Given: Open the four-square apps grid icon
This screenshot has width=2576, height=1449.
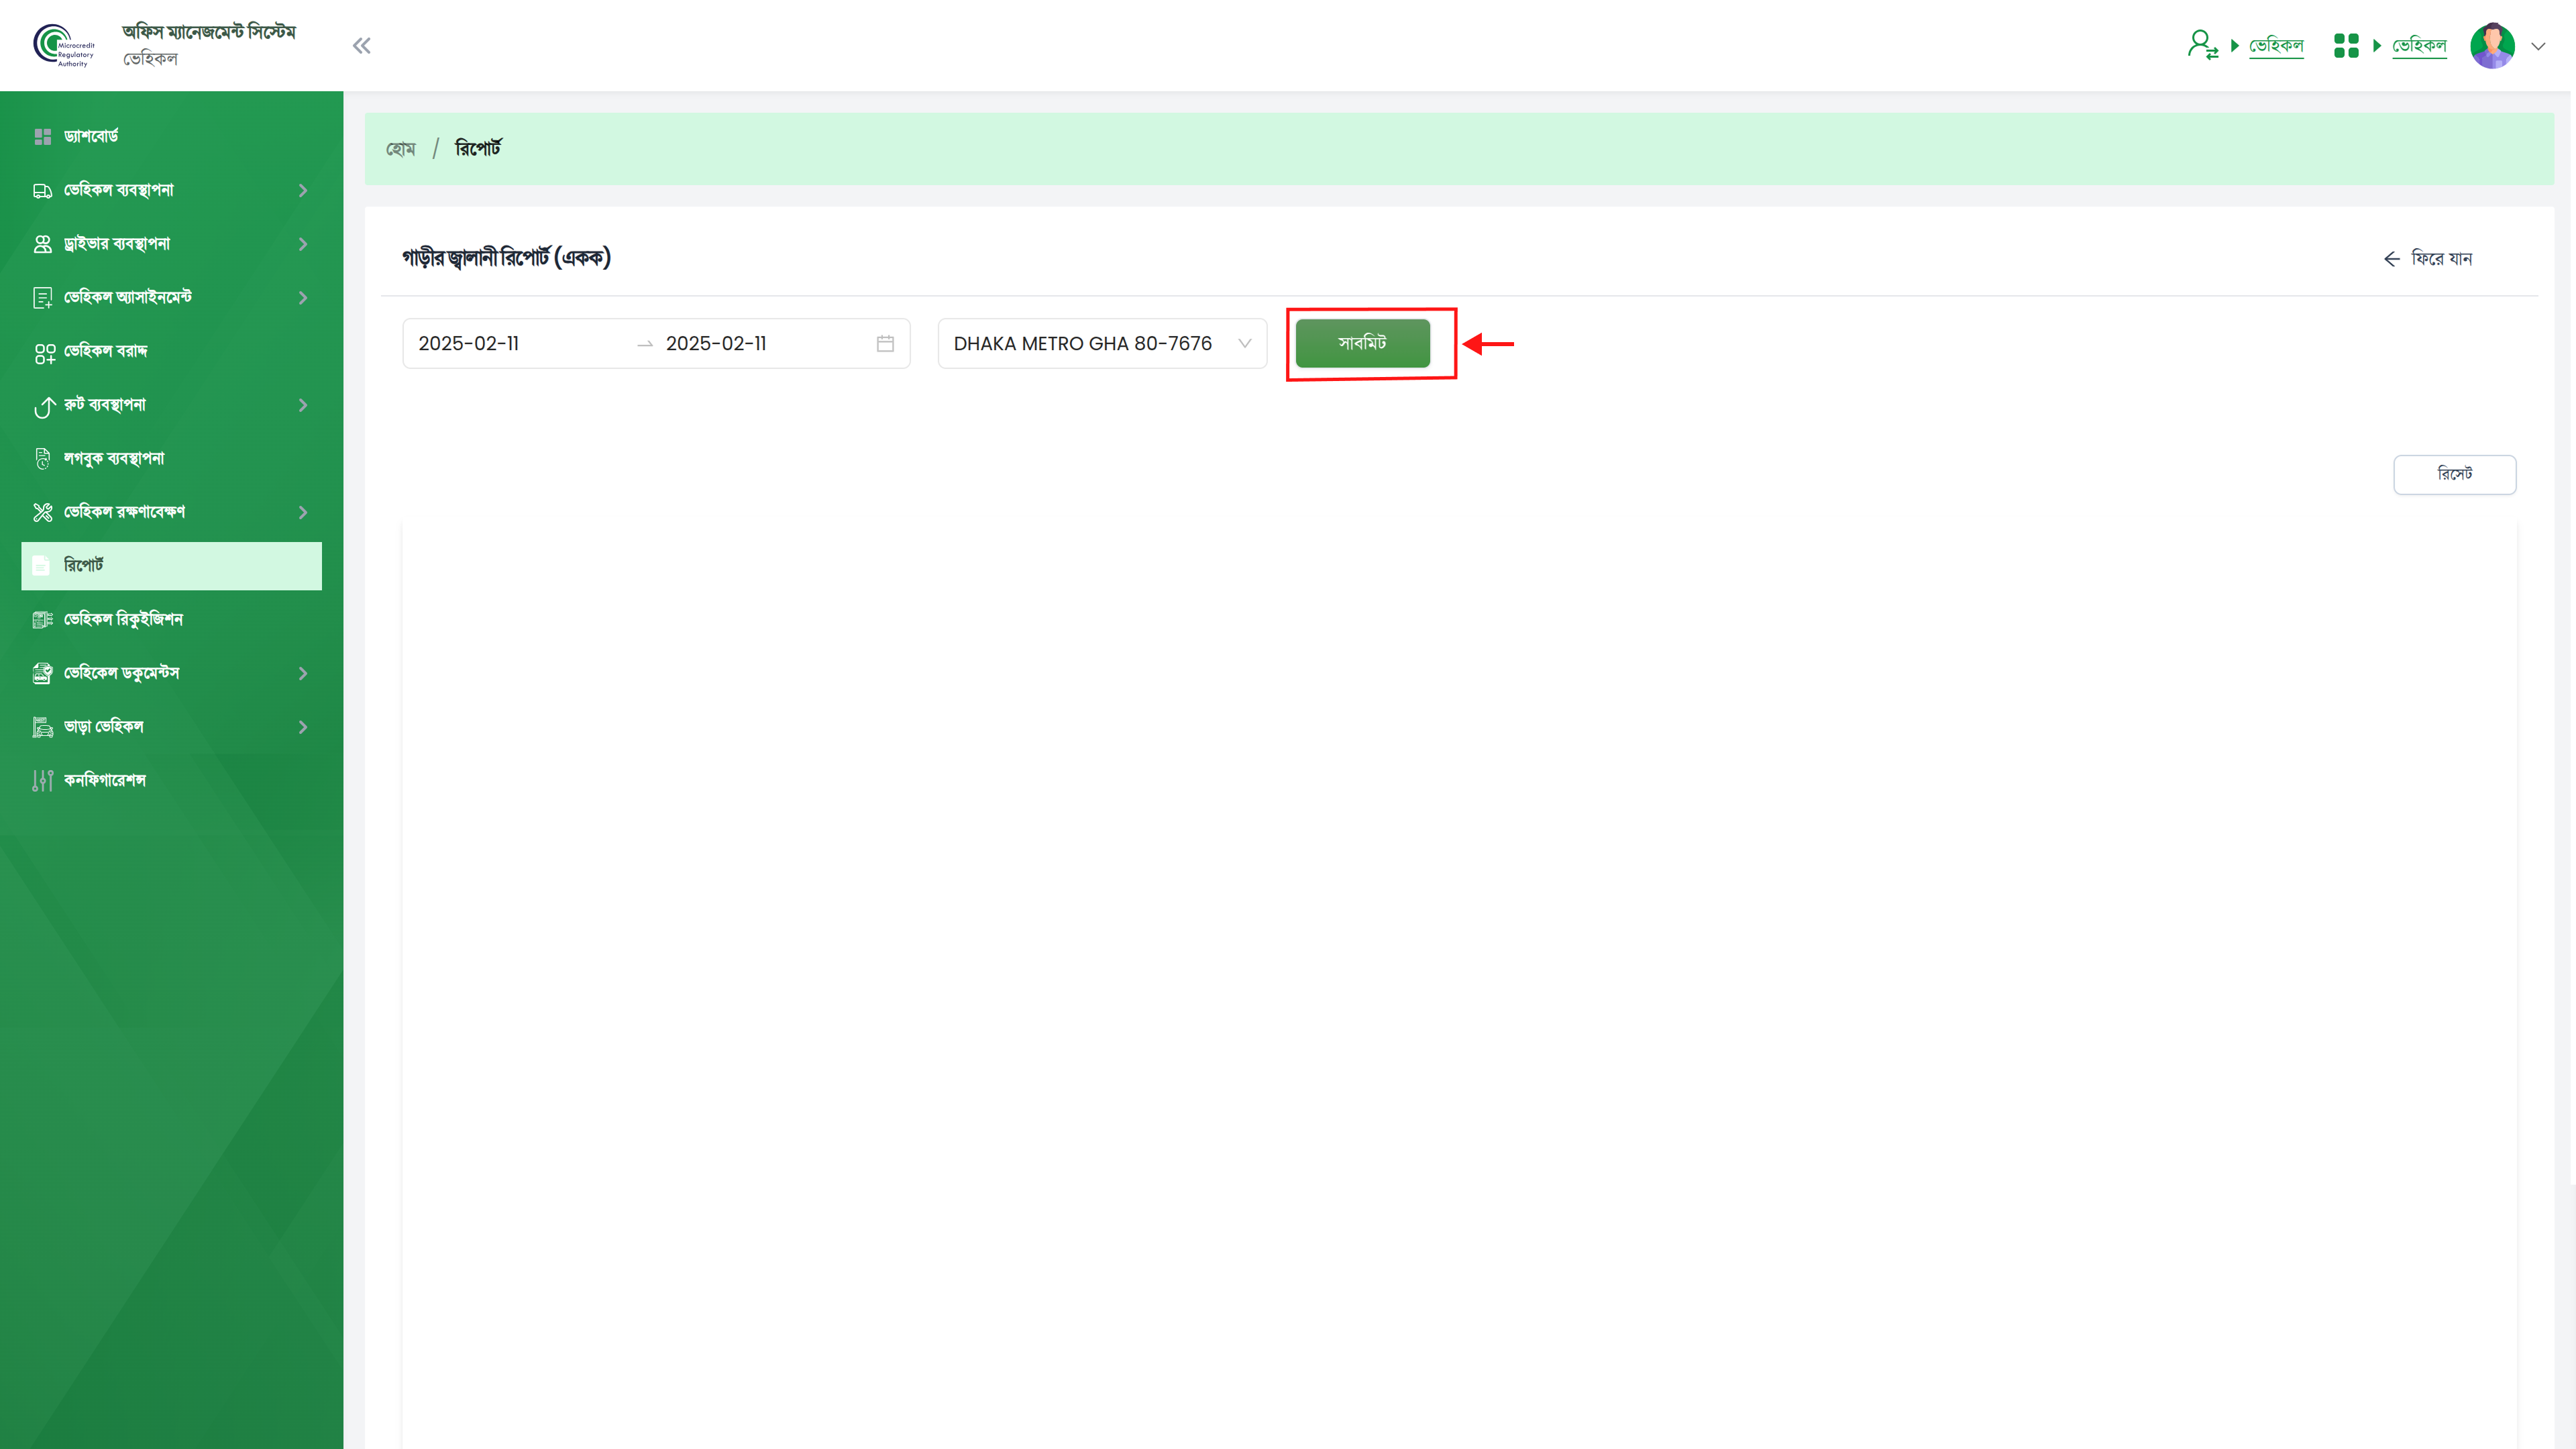Looking at the screenshot, I should click(2346, 45).
